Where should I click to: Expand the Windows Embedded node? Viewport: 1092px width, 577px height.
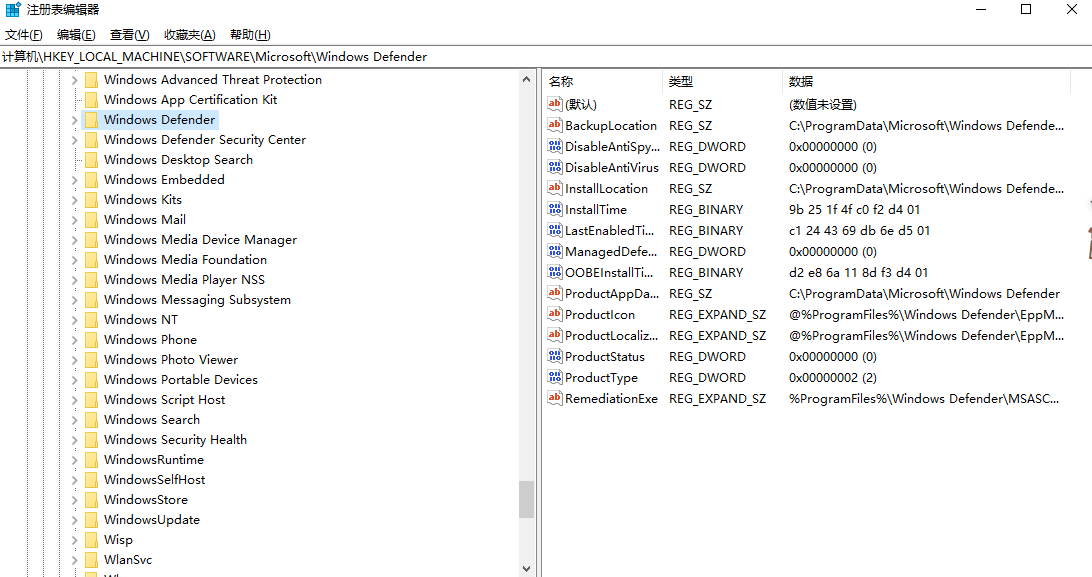(75, 180)
